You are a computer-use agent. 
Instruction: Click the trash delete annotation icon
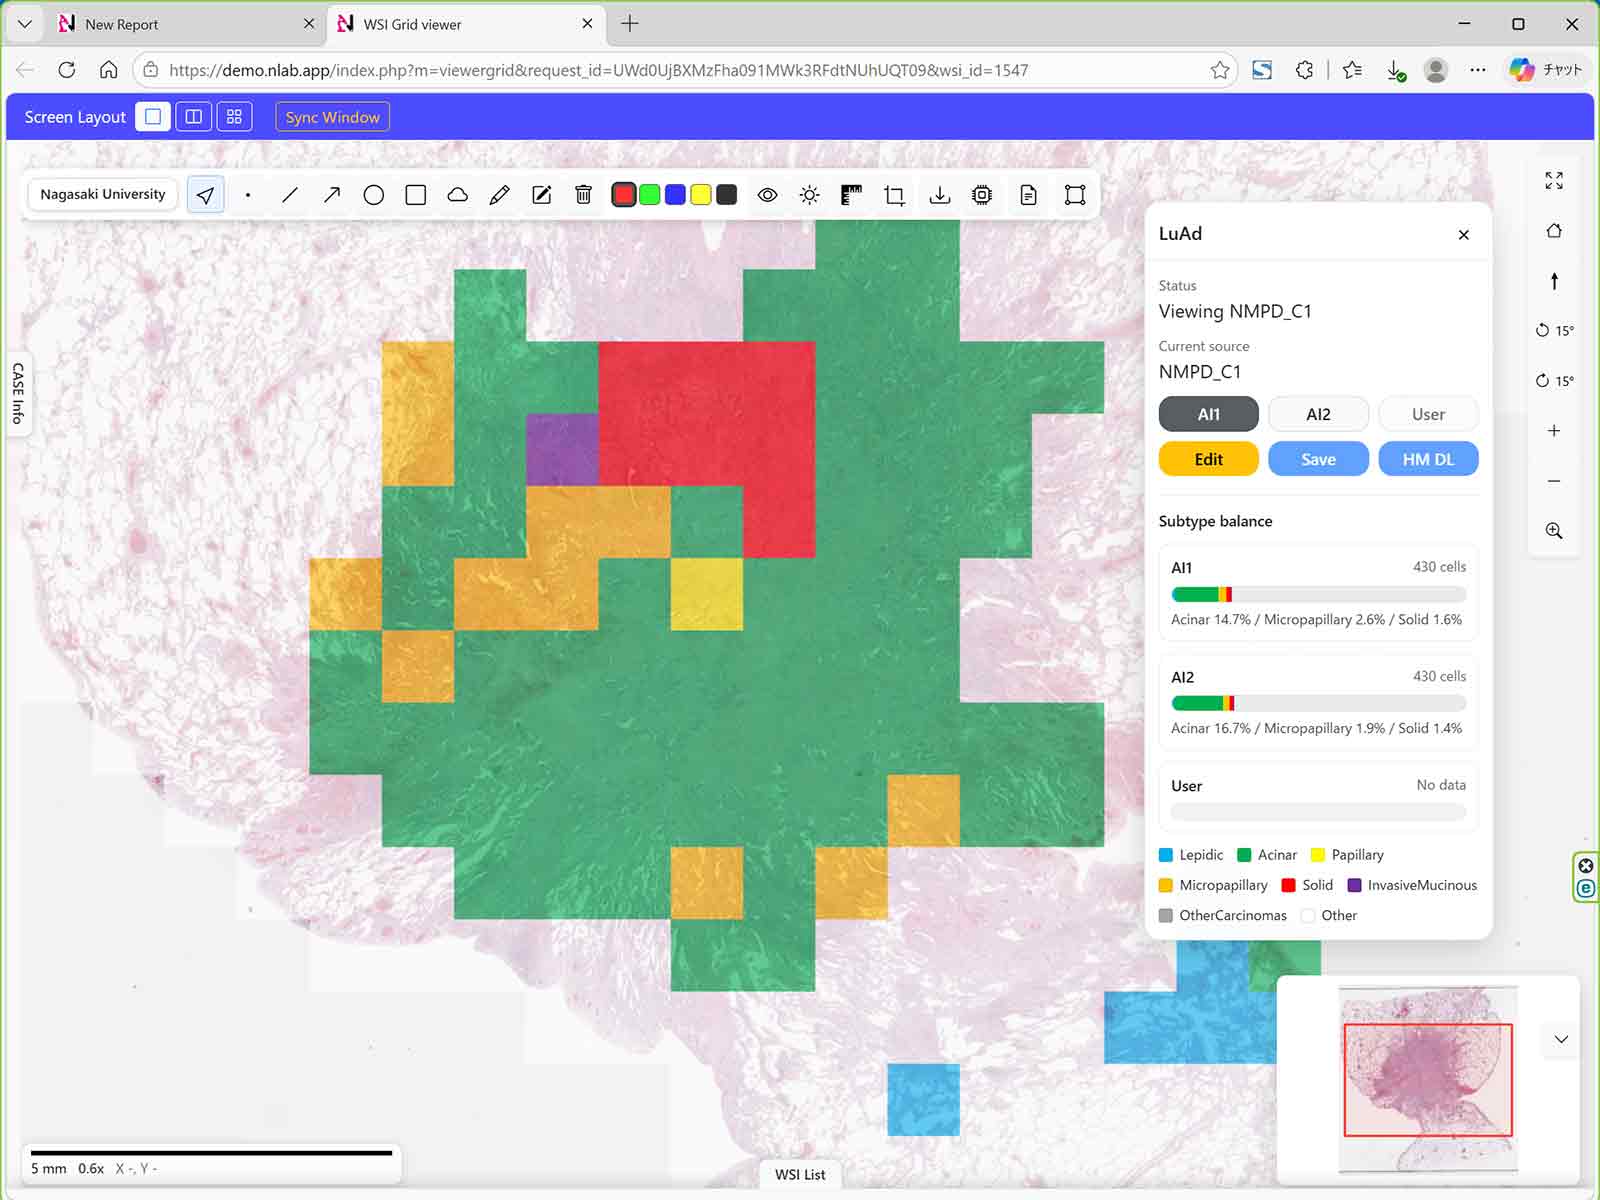(x=584, y=195)
